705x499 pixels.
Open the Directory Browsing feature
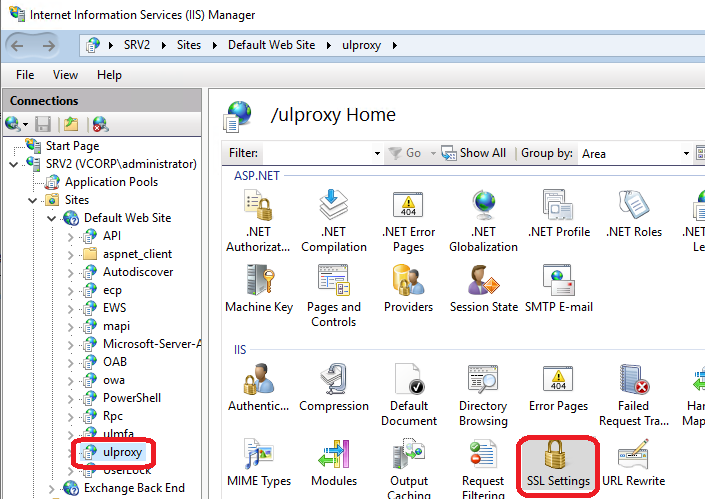click(x=483, y=395)
